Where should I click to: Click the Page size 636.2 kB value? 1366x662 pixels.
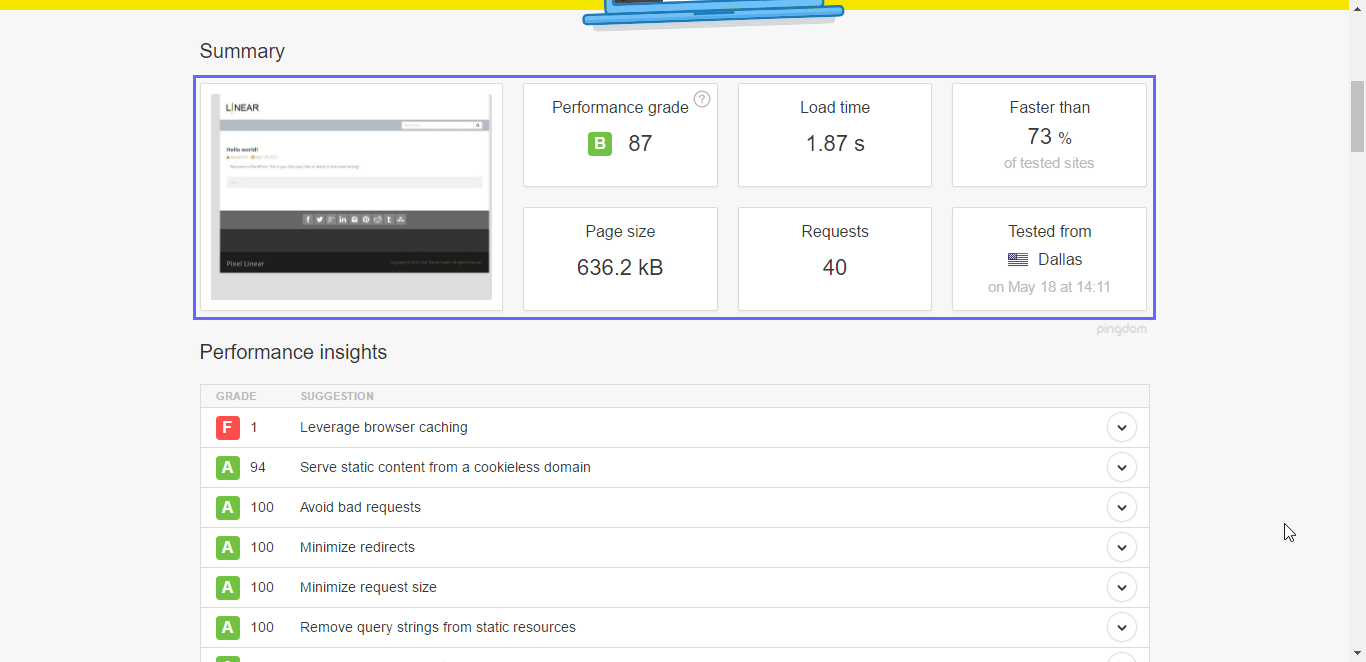pyautogui.click(x=620, y=268)
